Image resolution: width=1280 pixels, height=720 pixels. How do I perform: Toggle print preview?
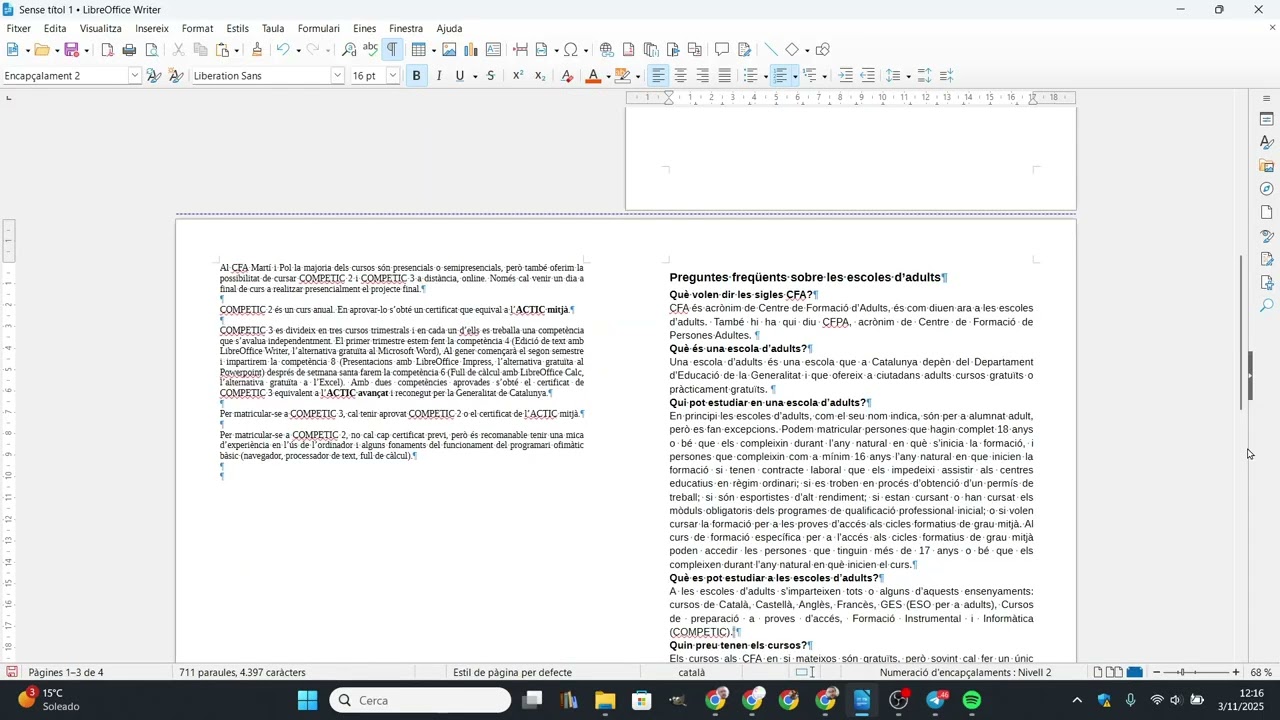pyautogui.click(x=152, y=50)
